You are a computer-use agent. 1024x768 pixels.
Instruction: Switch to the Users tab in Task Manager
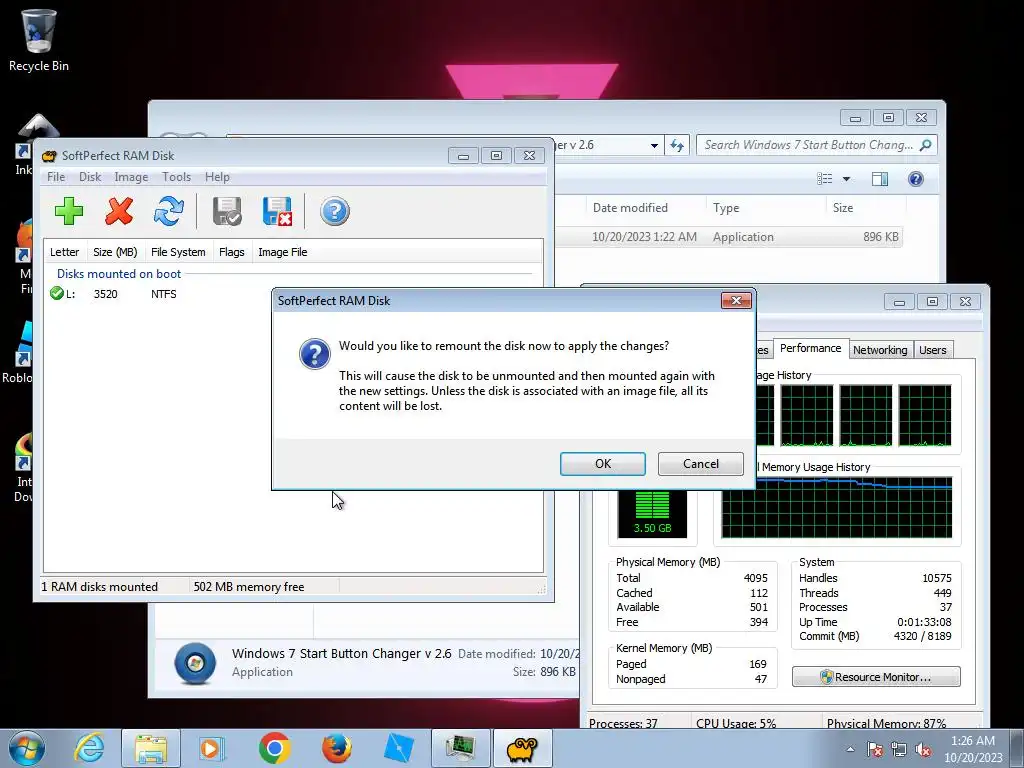point(933,350)
